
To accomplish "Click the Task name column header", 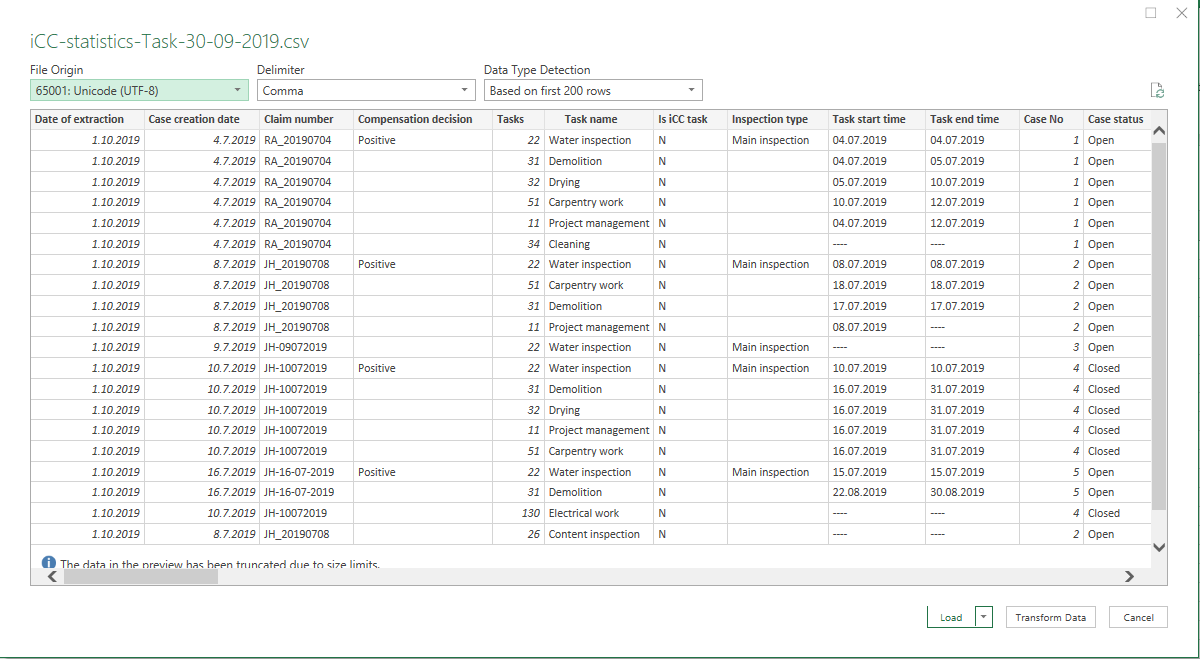I will tap(590, 119).
